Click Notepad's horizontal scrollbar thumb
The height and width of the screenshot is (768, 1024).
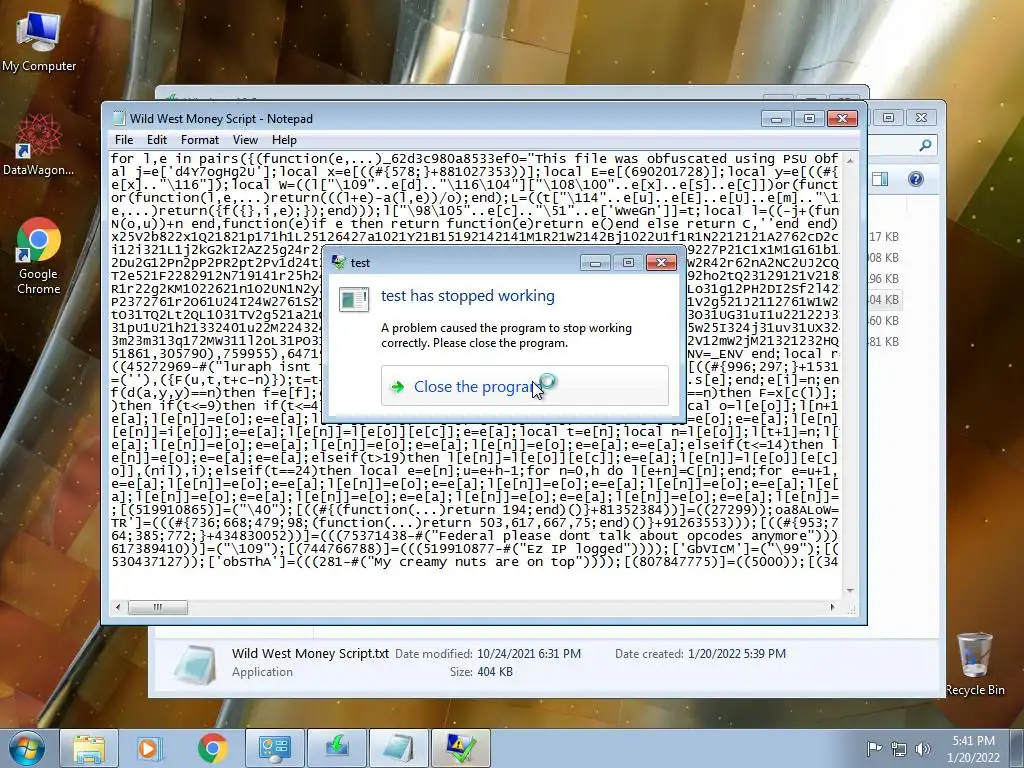tap(157, 607)
